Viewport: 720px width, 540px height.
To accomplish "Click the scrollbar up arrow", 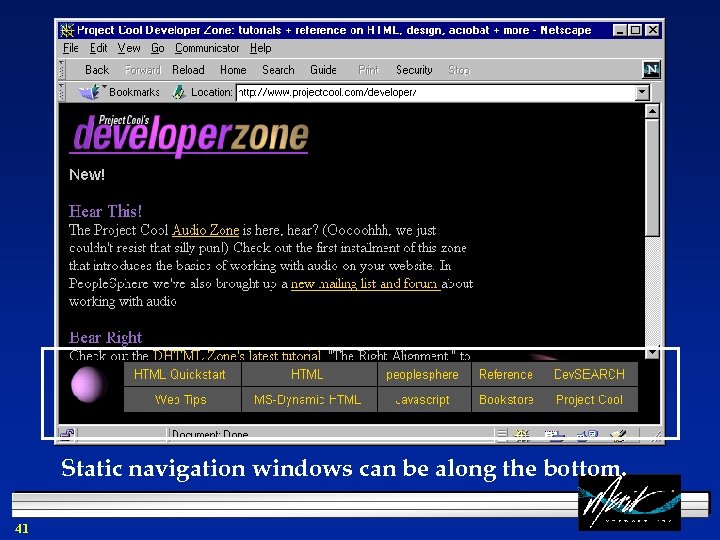I will click(x=652, y=112).
